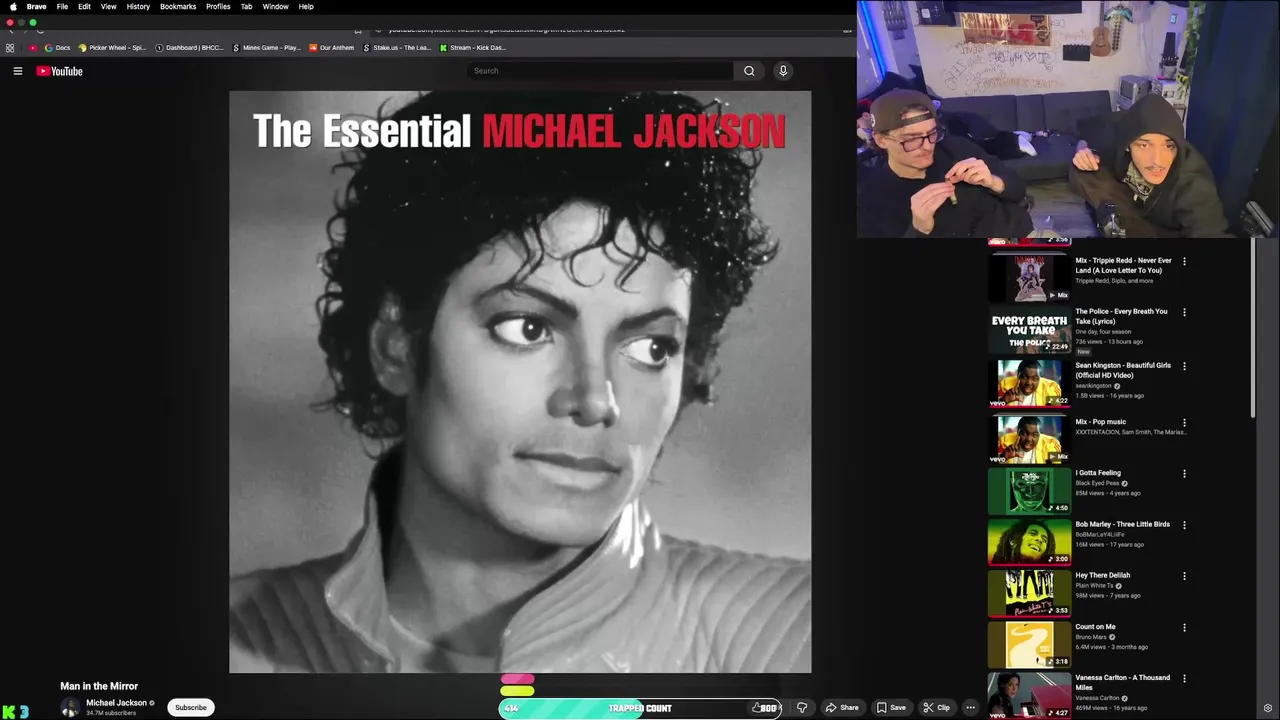Open the Apple menu

(13, 6)
